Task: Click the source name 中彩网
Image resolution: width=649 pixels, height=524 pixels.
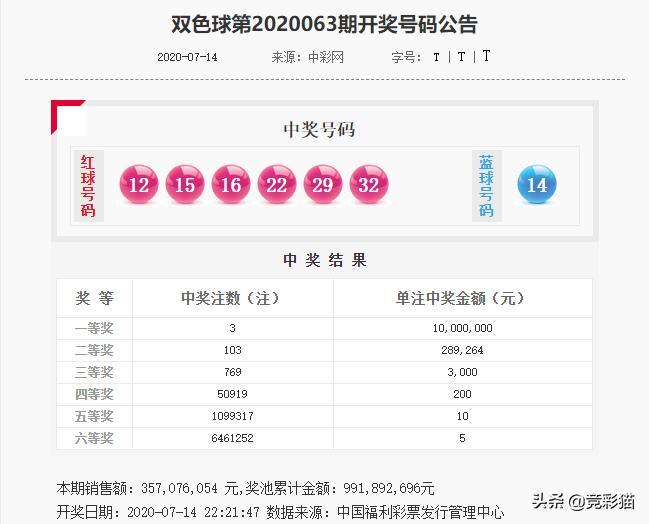Action: pyautogui.click(x=326, y=57)
